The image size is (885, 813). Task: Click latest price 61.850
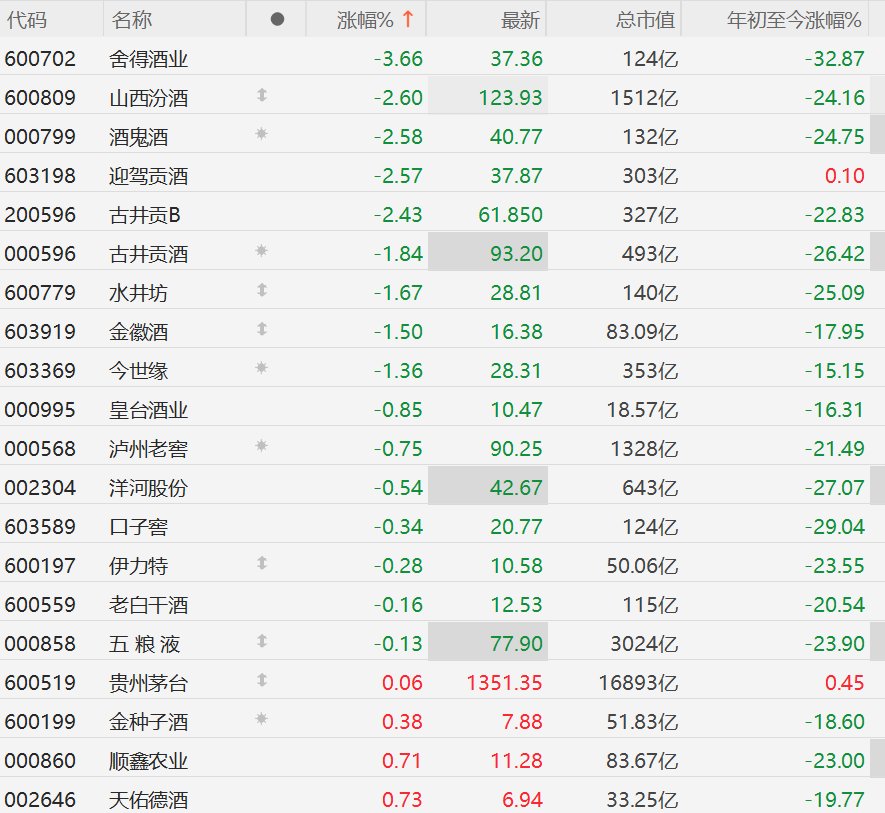tap(511, 215)
